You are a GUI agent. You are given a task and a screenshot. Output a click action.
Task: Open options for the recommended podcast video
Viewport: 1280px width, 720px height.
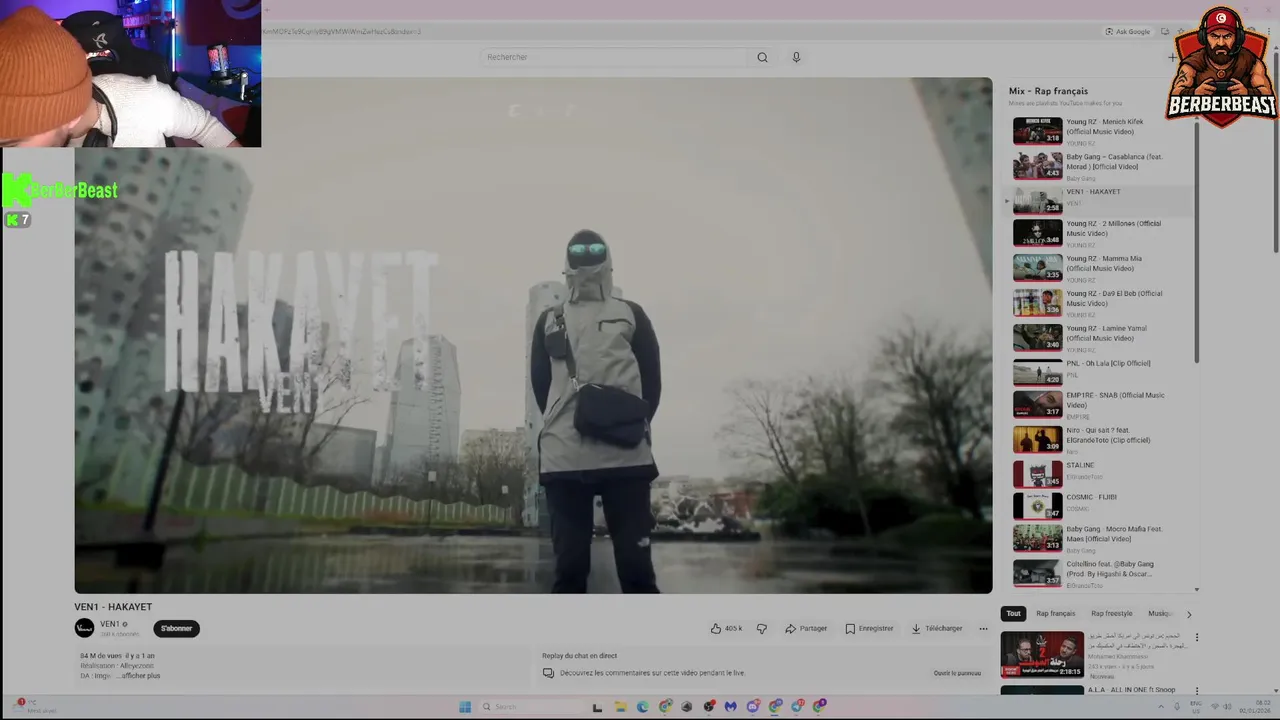1196,638
